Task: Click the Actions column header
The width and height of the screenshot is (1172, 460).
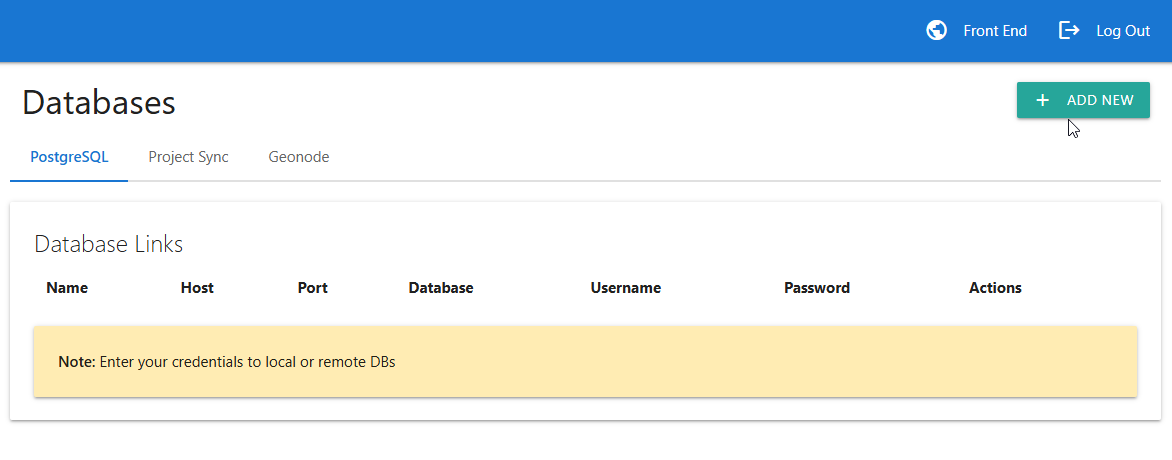Action: pos(995,288)
